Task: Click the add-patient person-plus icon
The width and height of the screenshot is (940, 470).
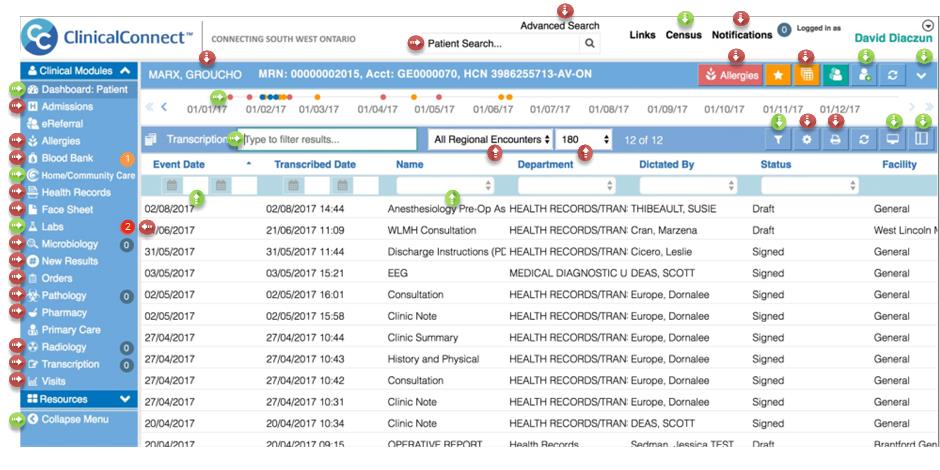Action: coord(864,75)
